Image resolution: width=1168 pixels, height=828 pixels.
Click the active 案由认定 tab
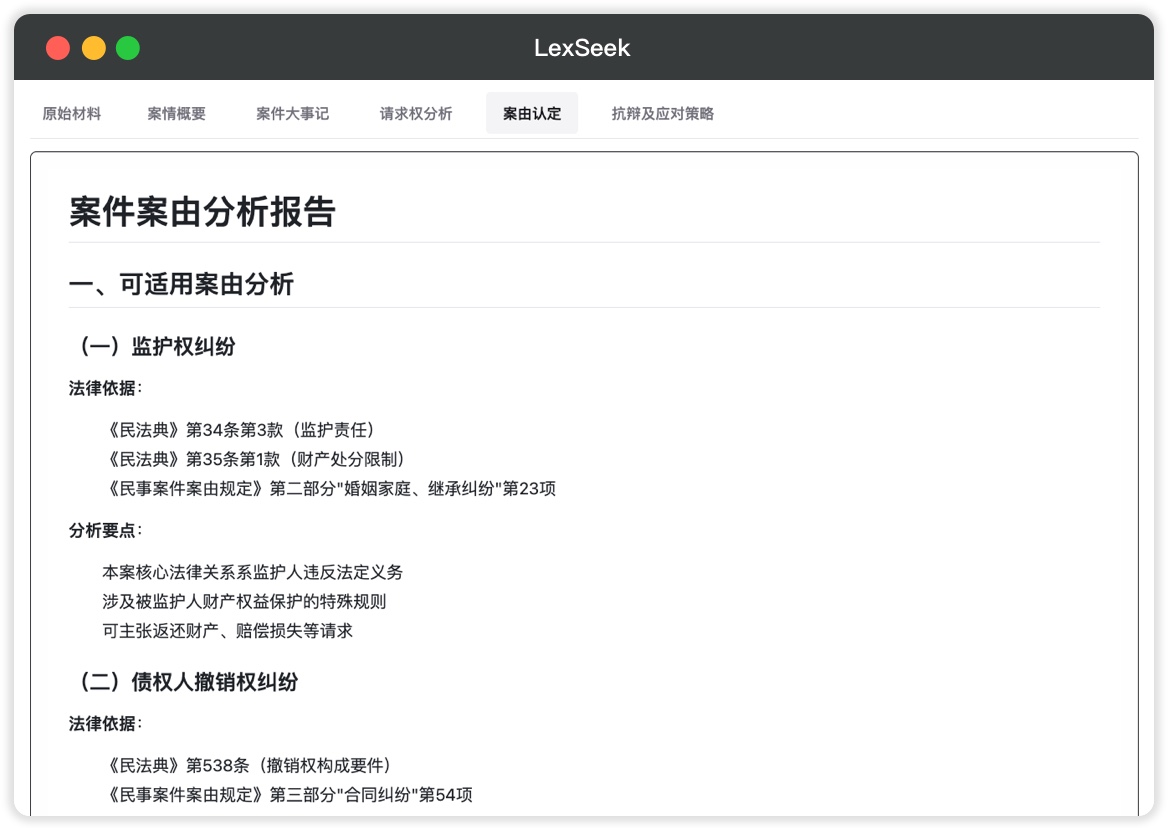(532, 114)
